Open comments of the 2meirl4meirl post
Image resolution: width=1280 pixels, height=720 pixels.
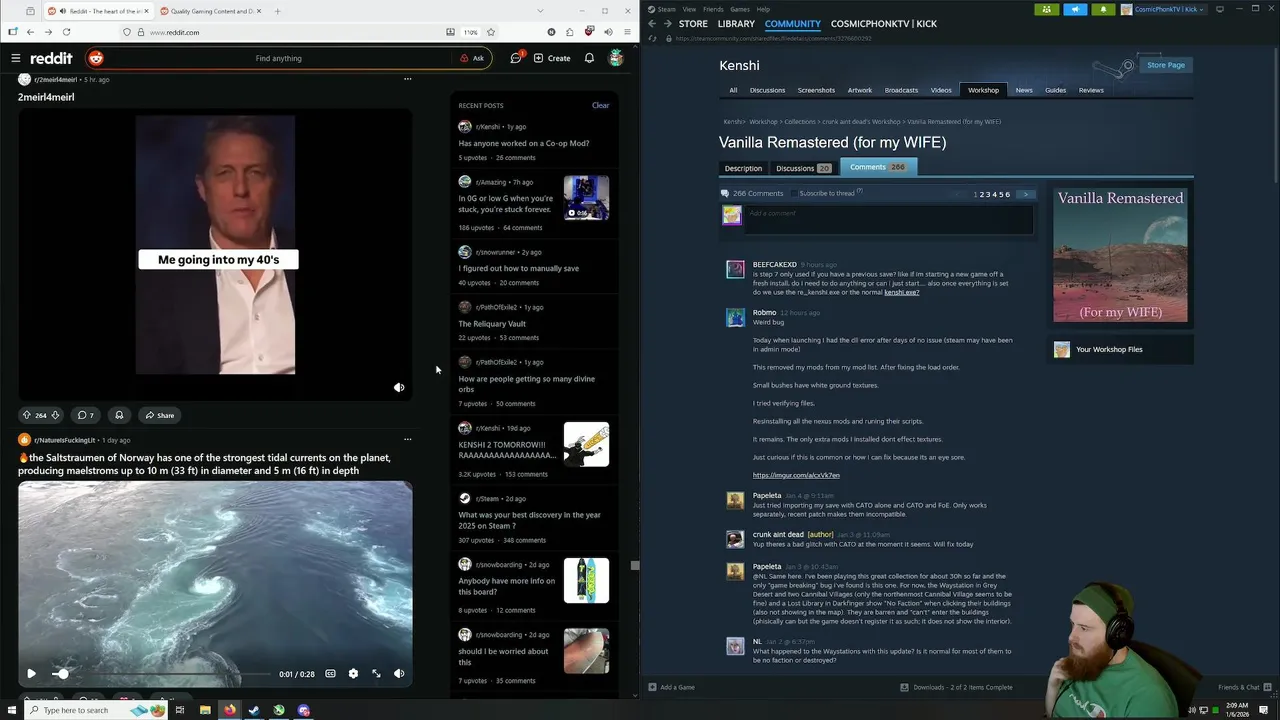click(86, 415)
